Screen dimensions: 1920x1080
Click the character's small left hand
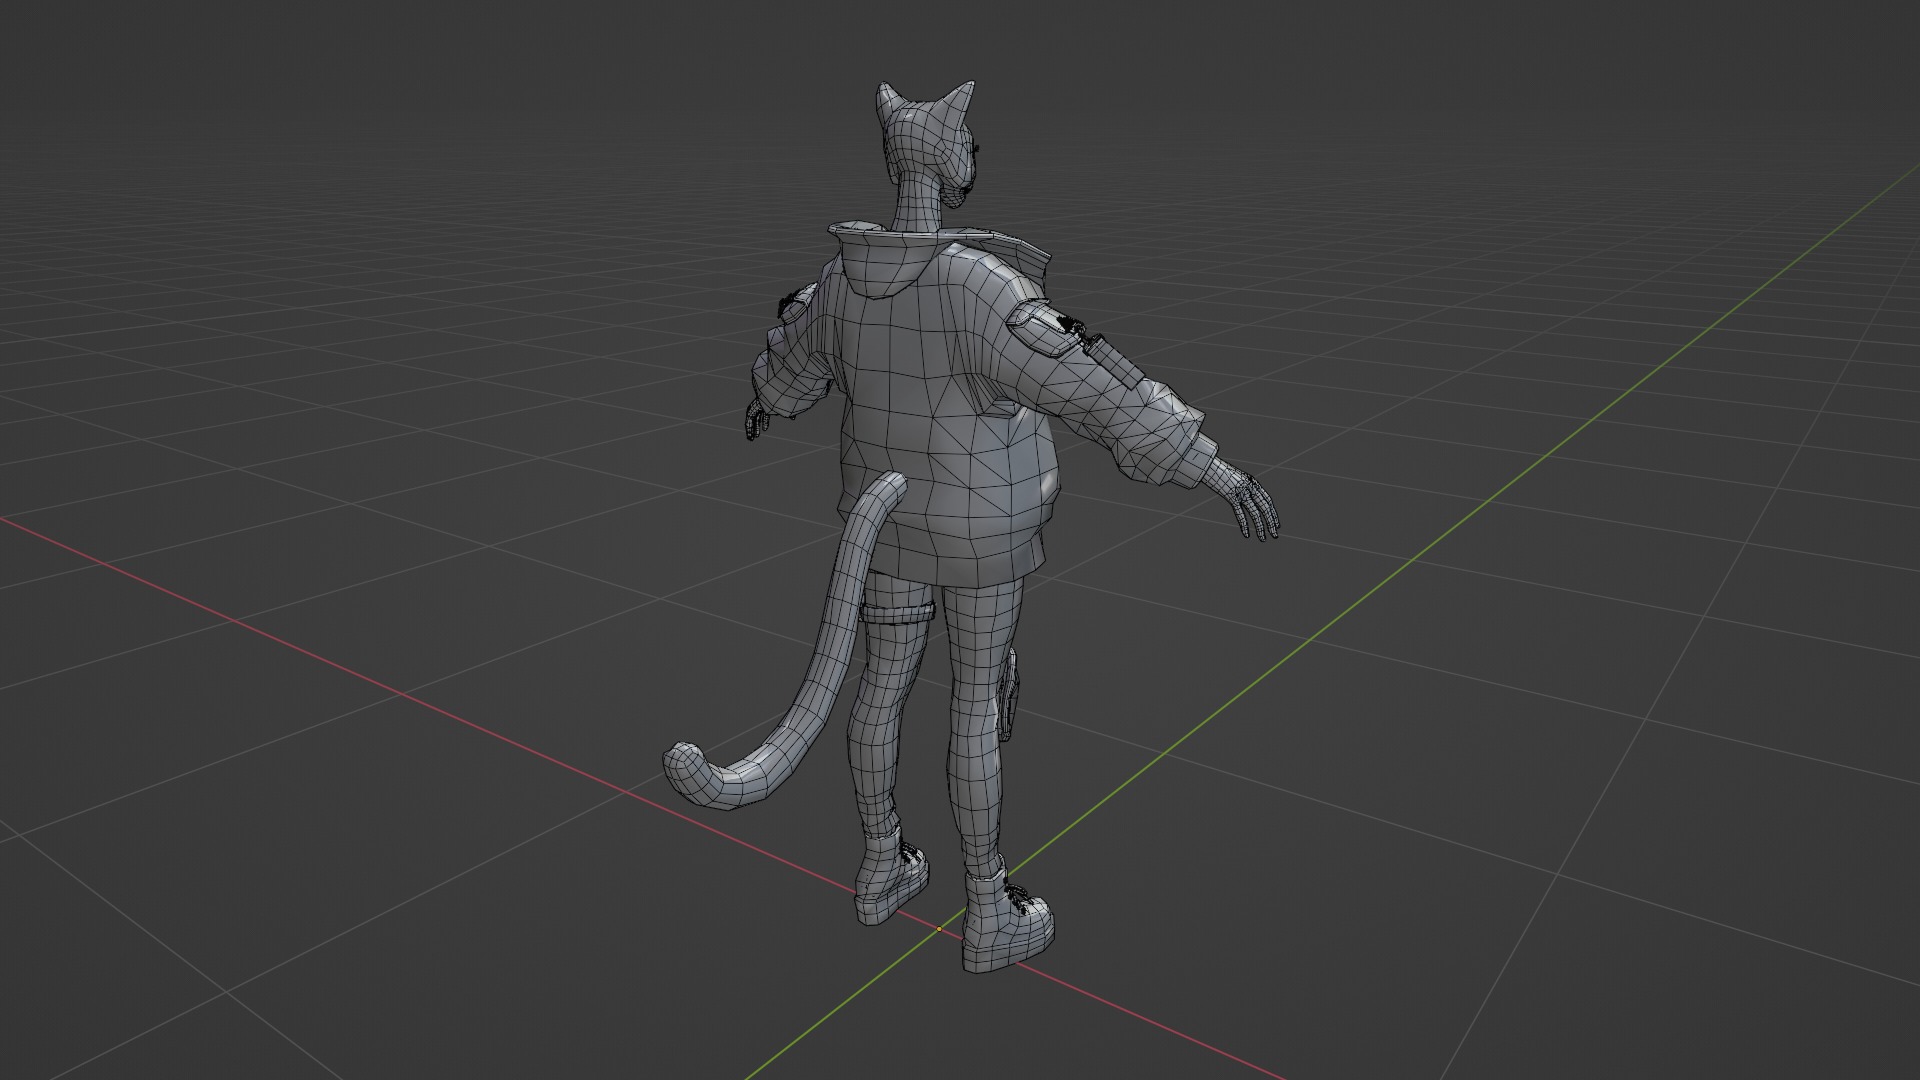coord(756,418)
